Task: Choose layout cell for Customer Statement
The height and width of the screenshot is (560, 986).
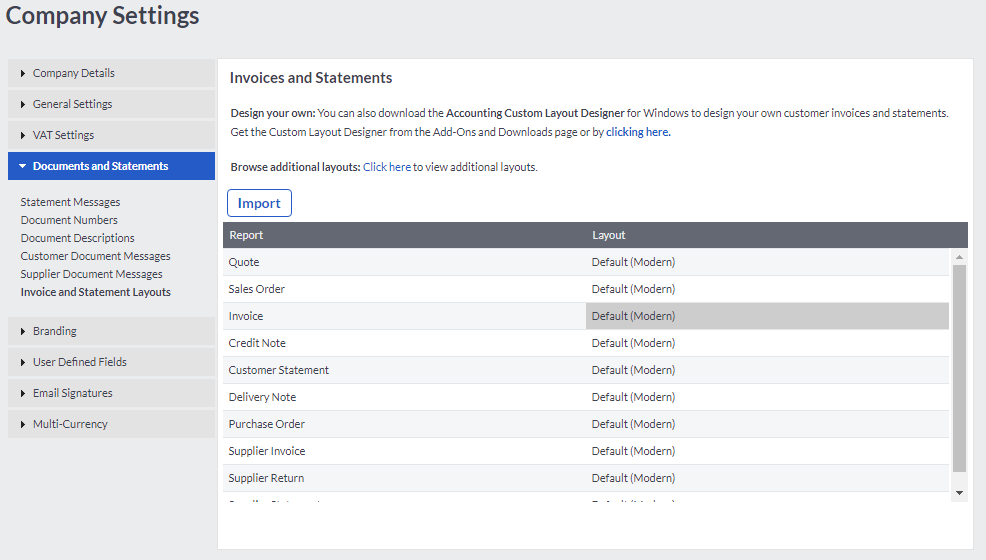Action: [x=766, y=370]
